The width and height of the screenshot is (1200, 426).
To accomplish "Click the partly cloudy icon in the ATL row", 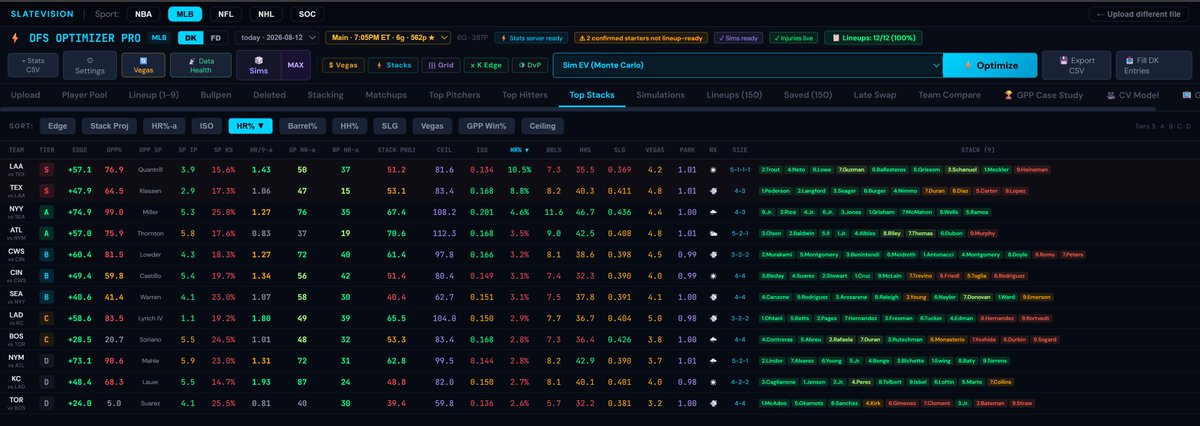I will (x=713, y=234).
